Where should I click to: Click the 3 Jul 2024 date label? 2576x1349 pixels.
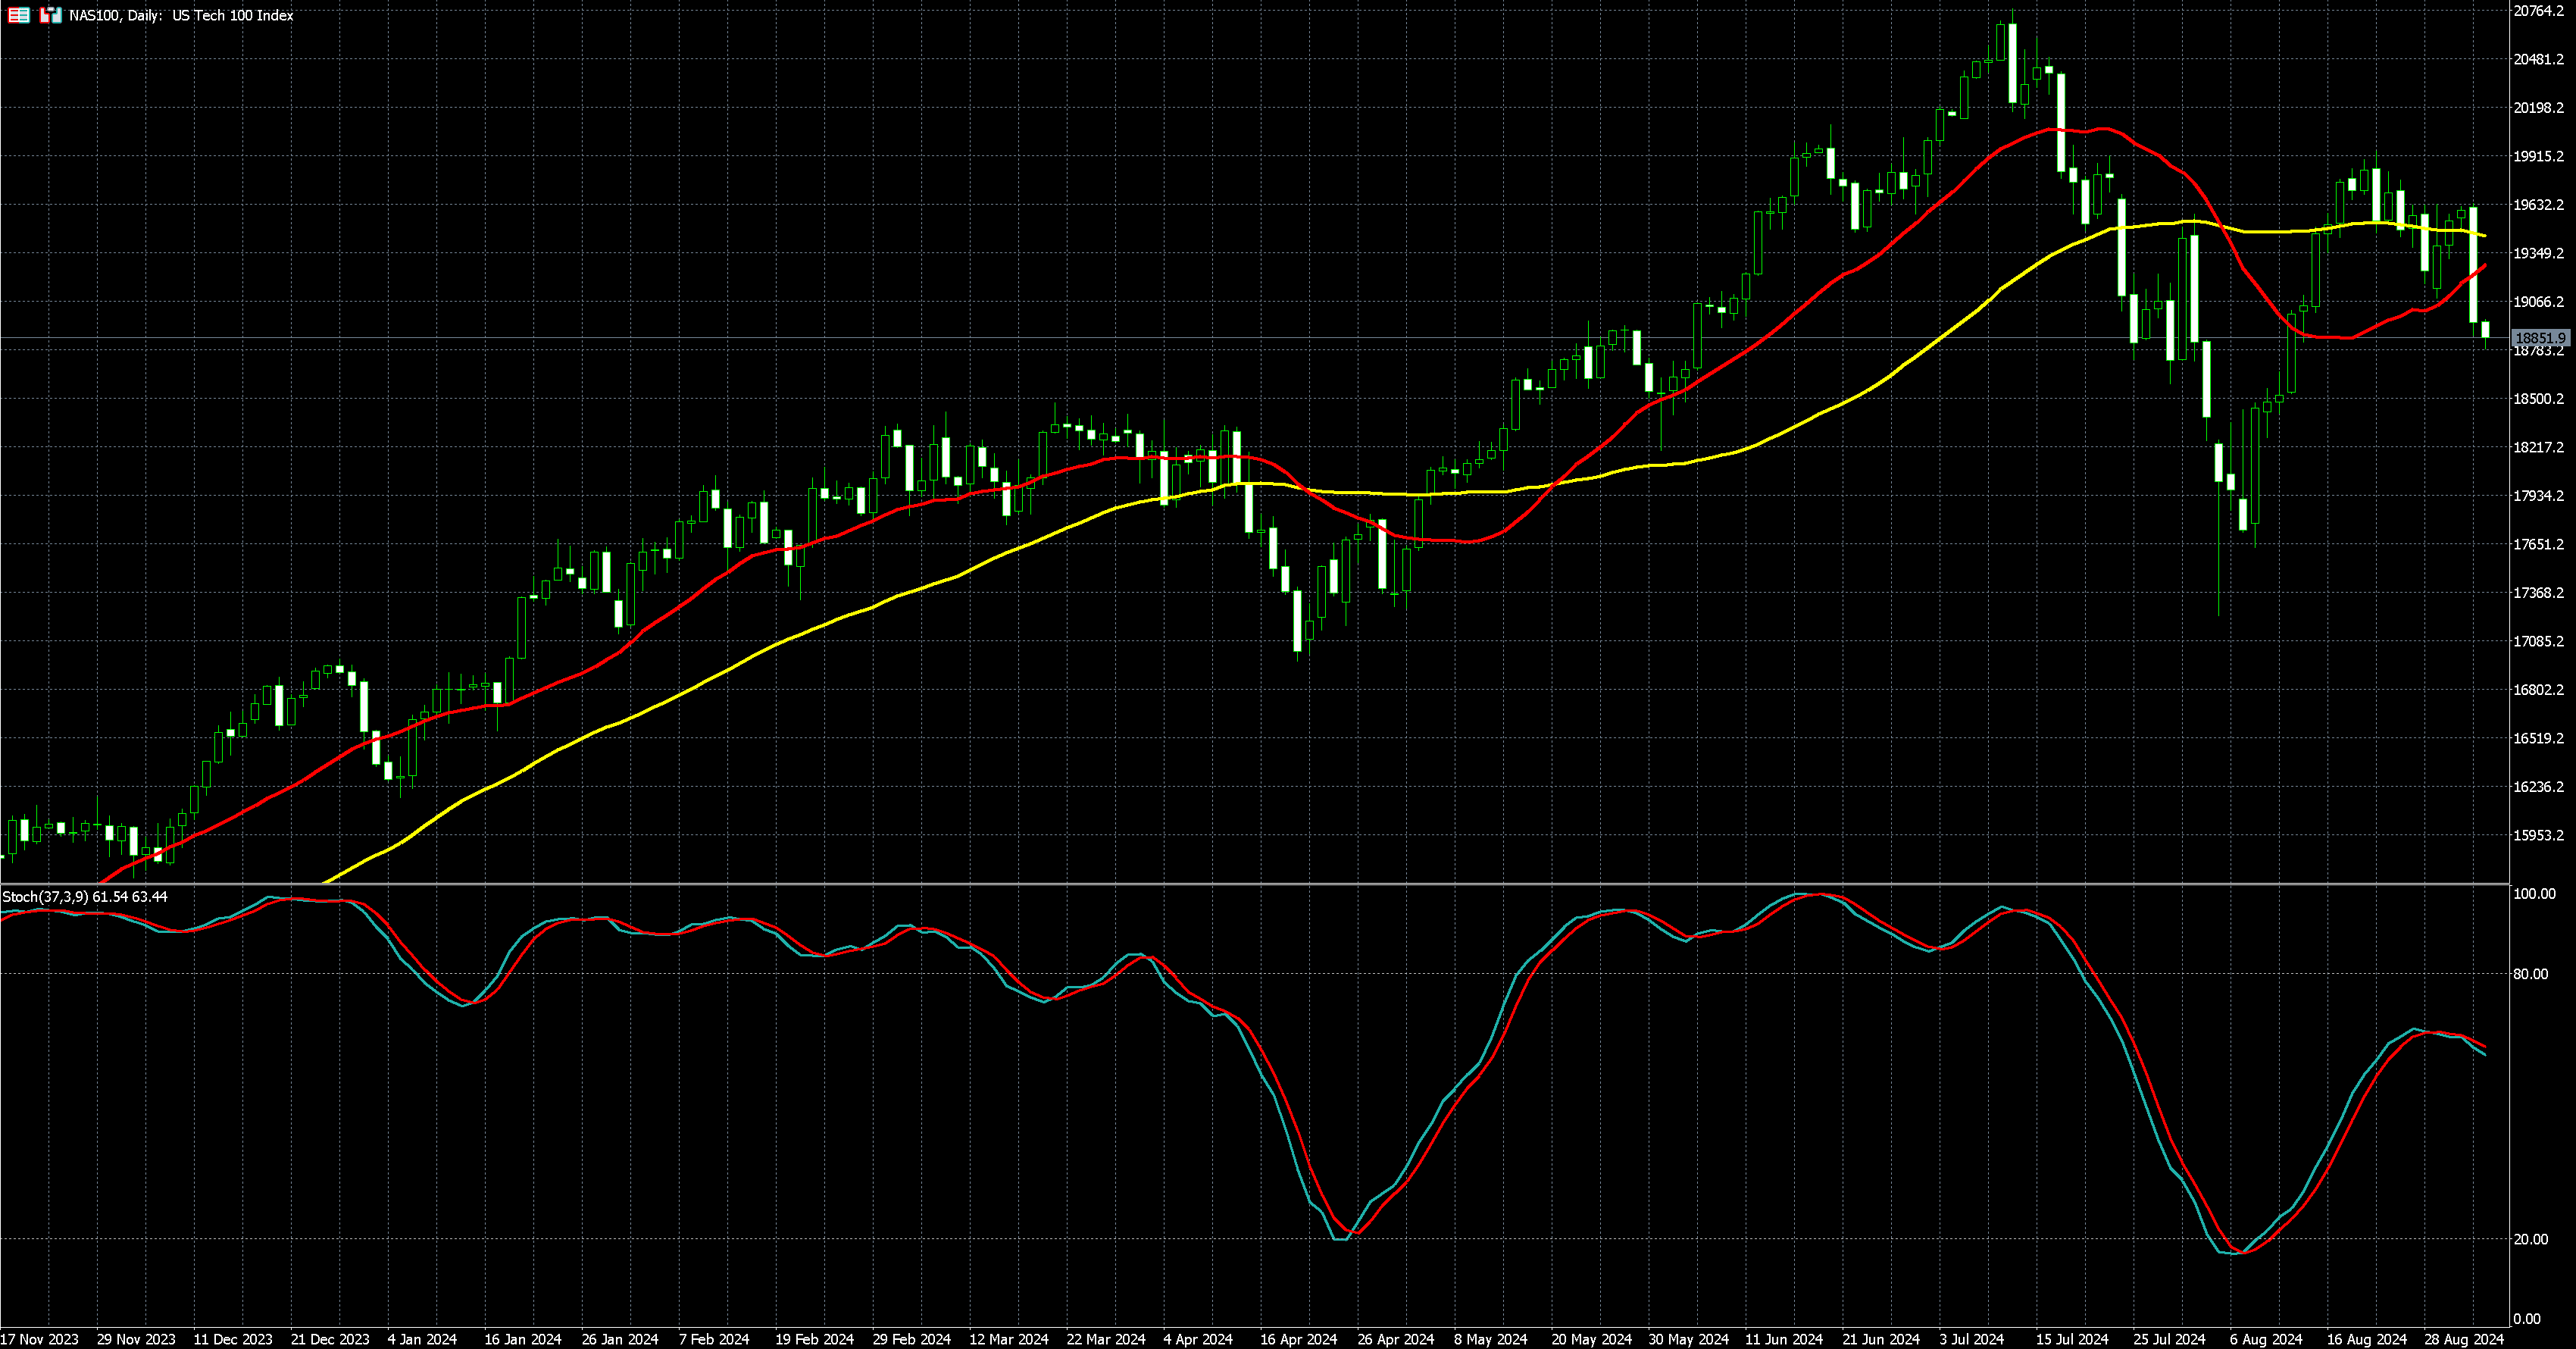click(1971, 1339)
